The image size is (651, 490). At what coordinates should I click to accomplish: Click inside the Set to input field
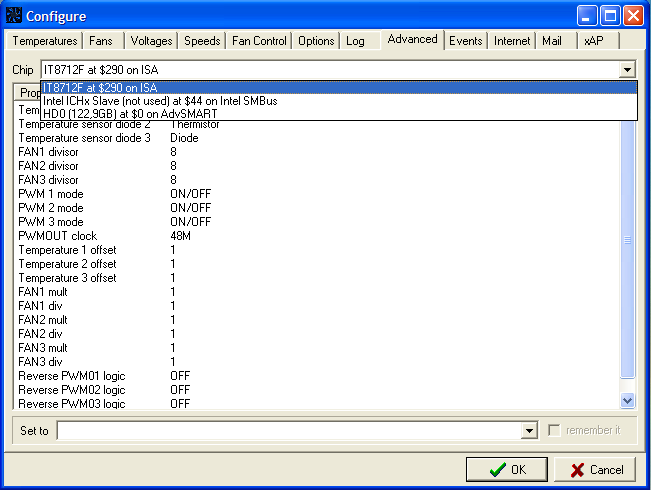pos(289,431)
